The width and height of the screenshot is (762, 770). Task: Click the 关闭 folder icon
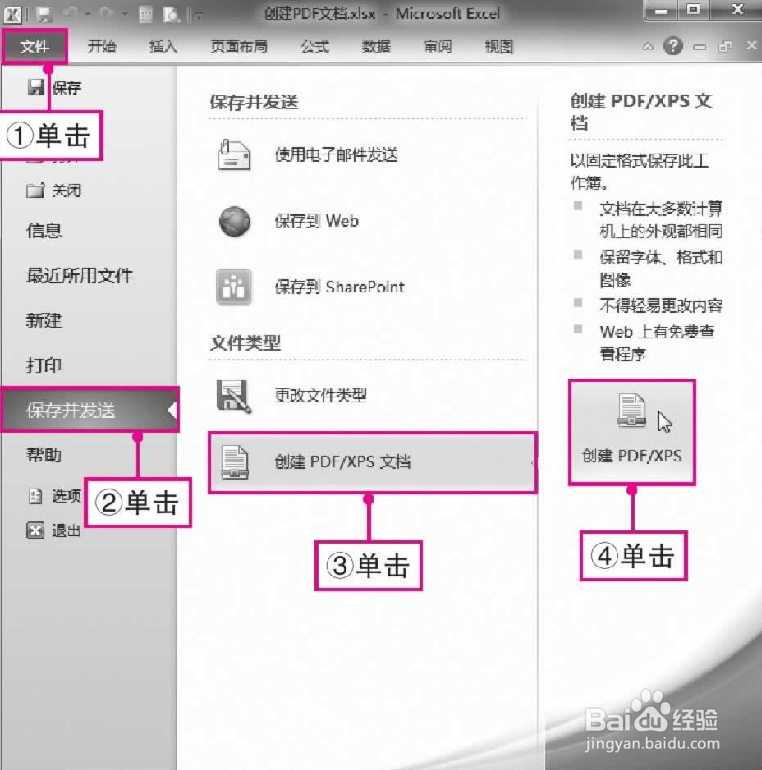pyautogui.click(x=35, y=190)
